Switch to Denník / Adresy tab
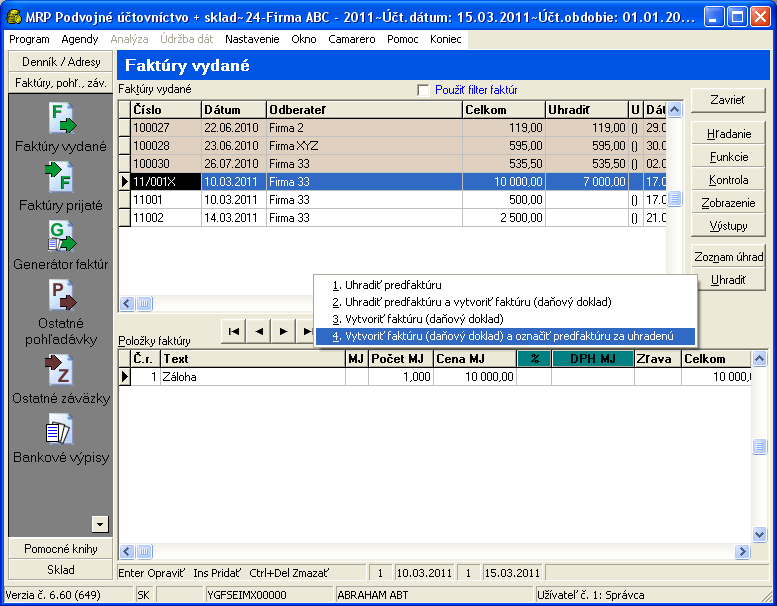Viewport: 777px width, 606px height. (61, 62)
